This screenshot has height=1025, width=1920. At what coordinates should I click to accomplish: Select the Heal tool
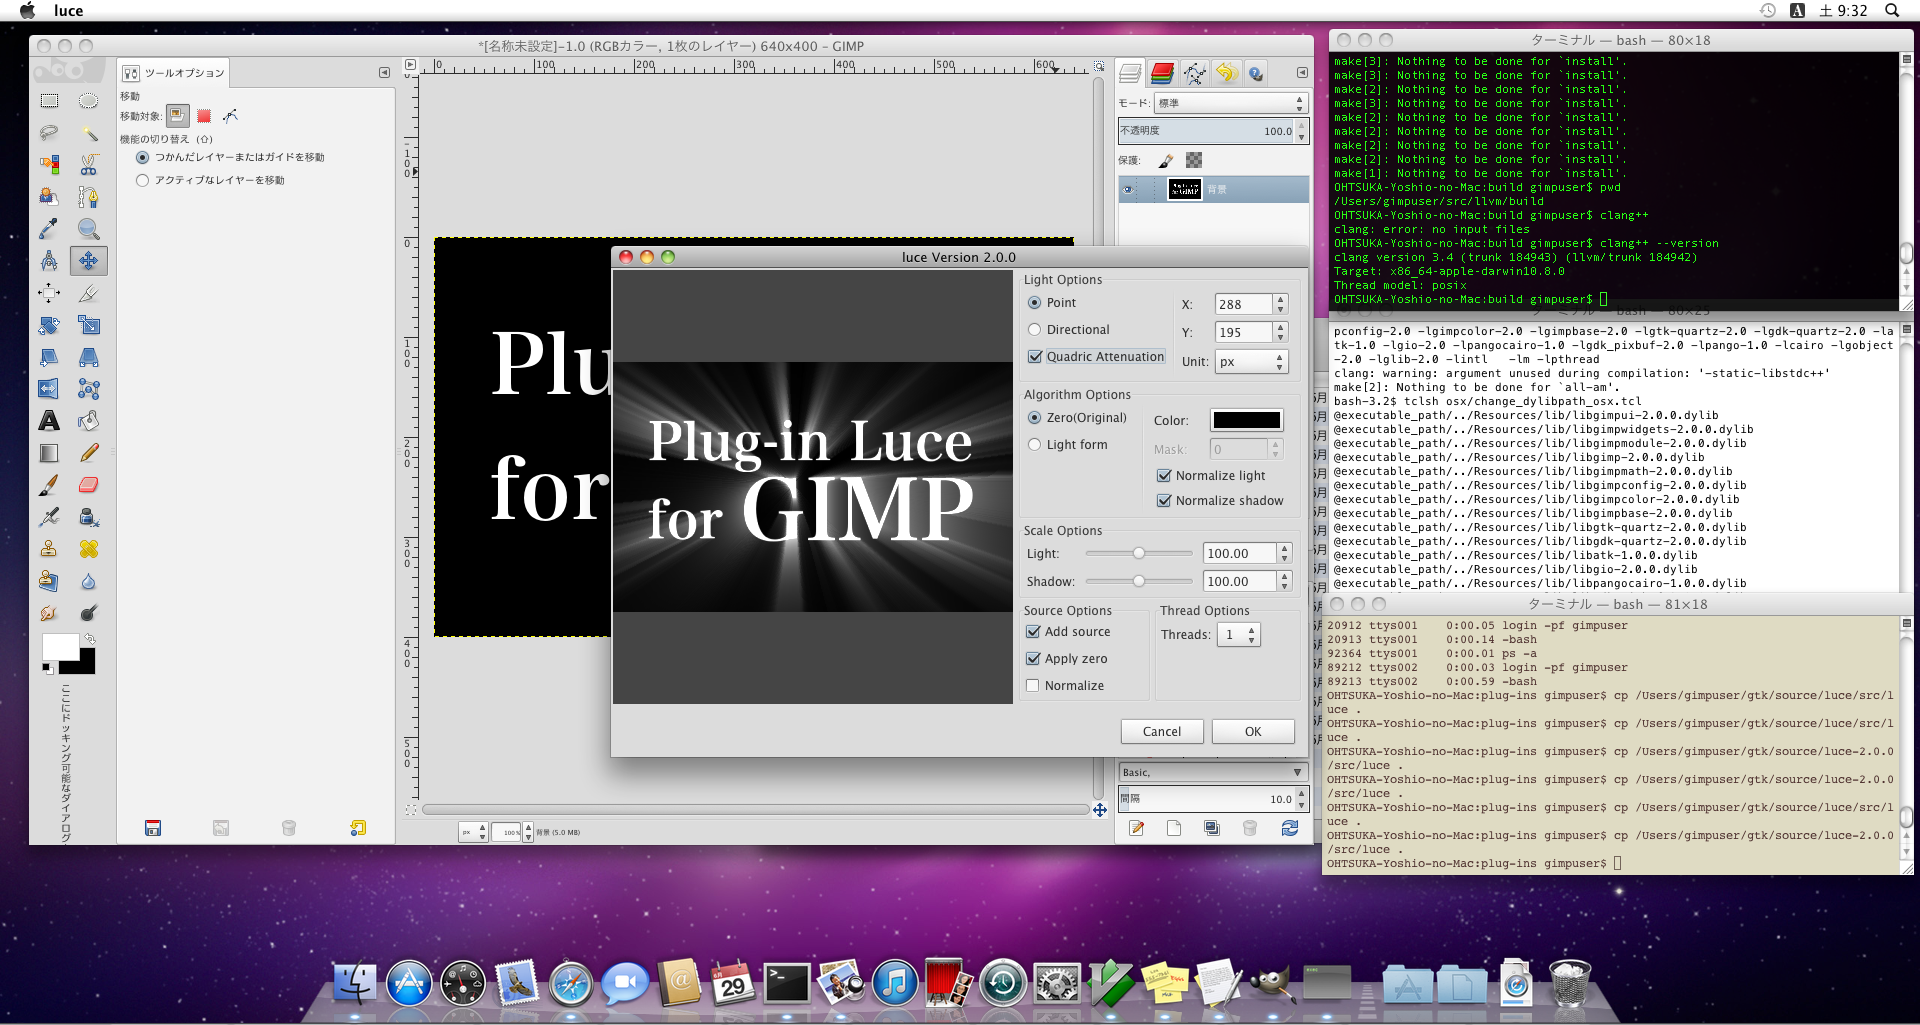(88, 549)
